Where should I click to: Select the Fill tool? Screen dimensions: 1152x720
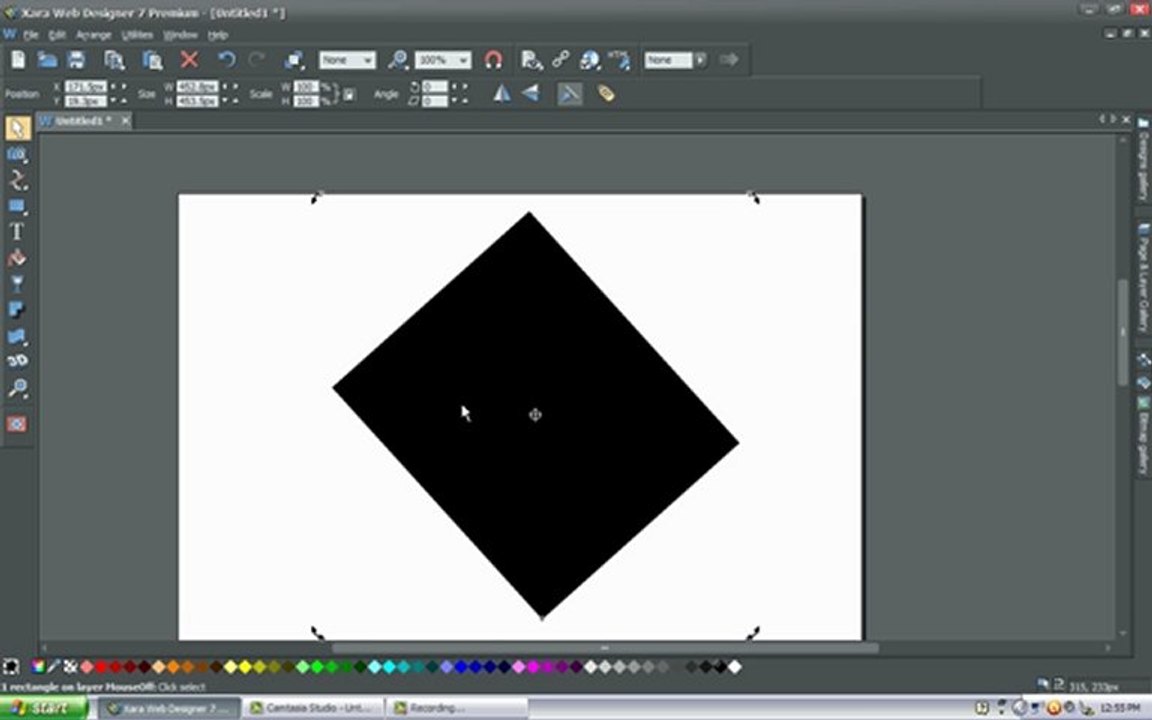17,258
